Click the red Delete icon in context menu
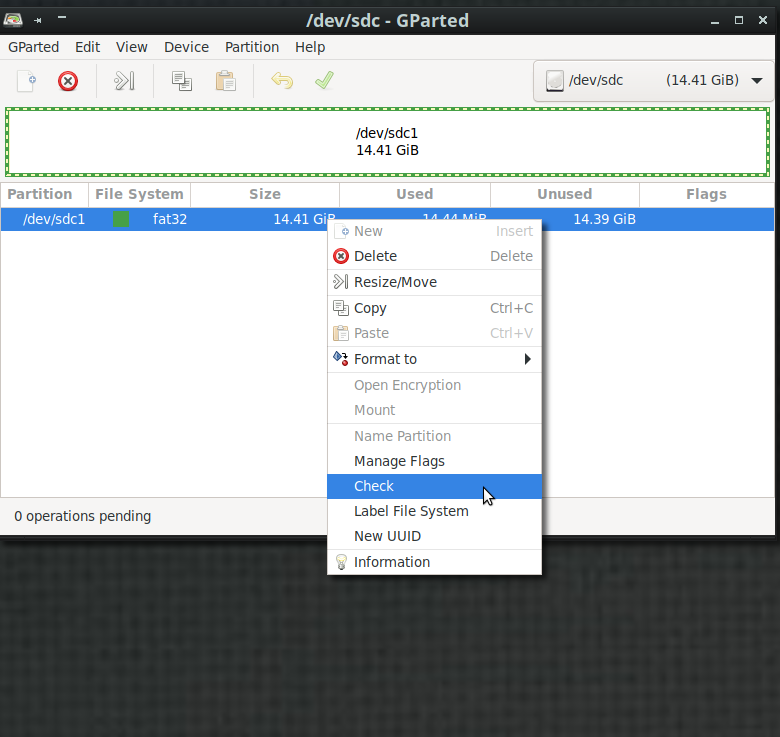The width and height of the screenshot is (780, 737). click(341, 256)
